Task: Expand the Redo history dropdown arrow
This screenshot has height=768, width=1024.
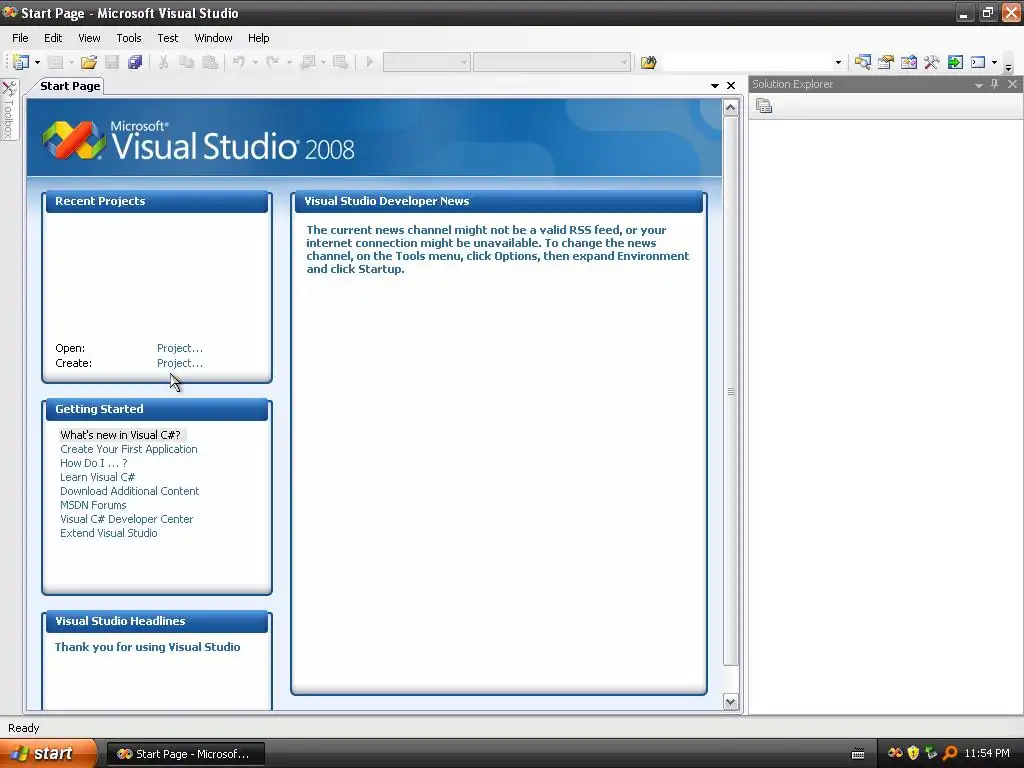Action: point(289,62)
